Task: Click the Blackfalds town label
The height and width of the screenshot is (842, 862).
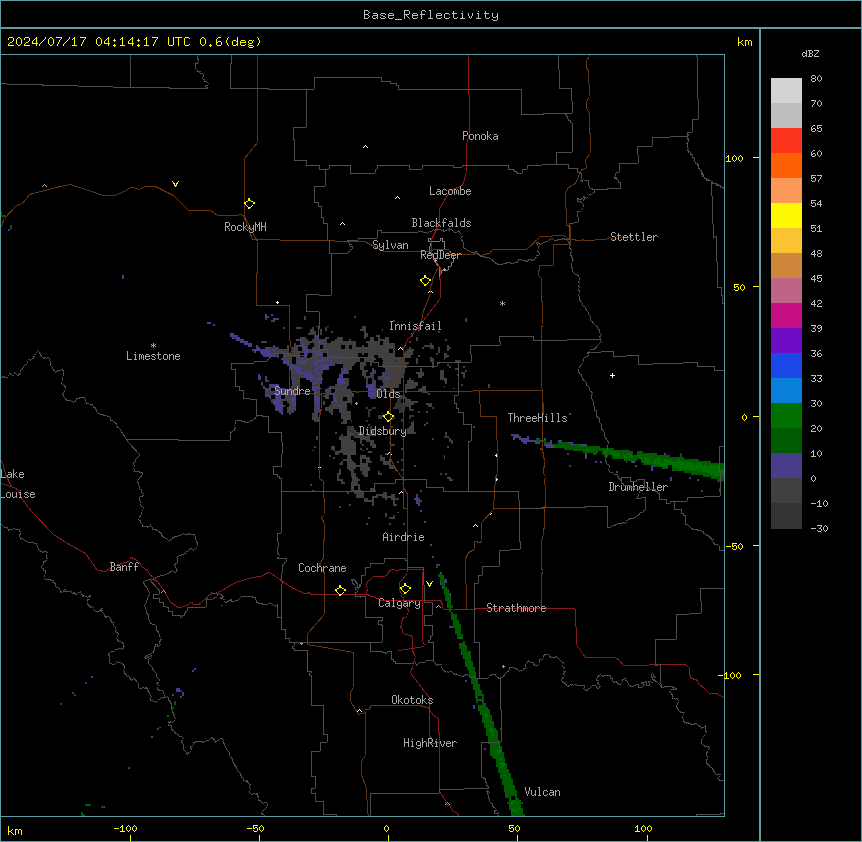Action: [441, 223]
